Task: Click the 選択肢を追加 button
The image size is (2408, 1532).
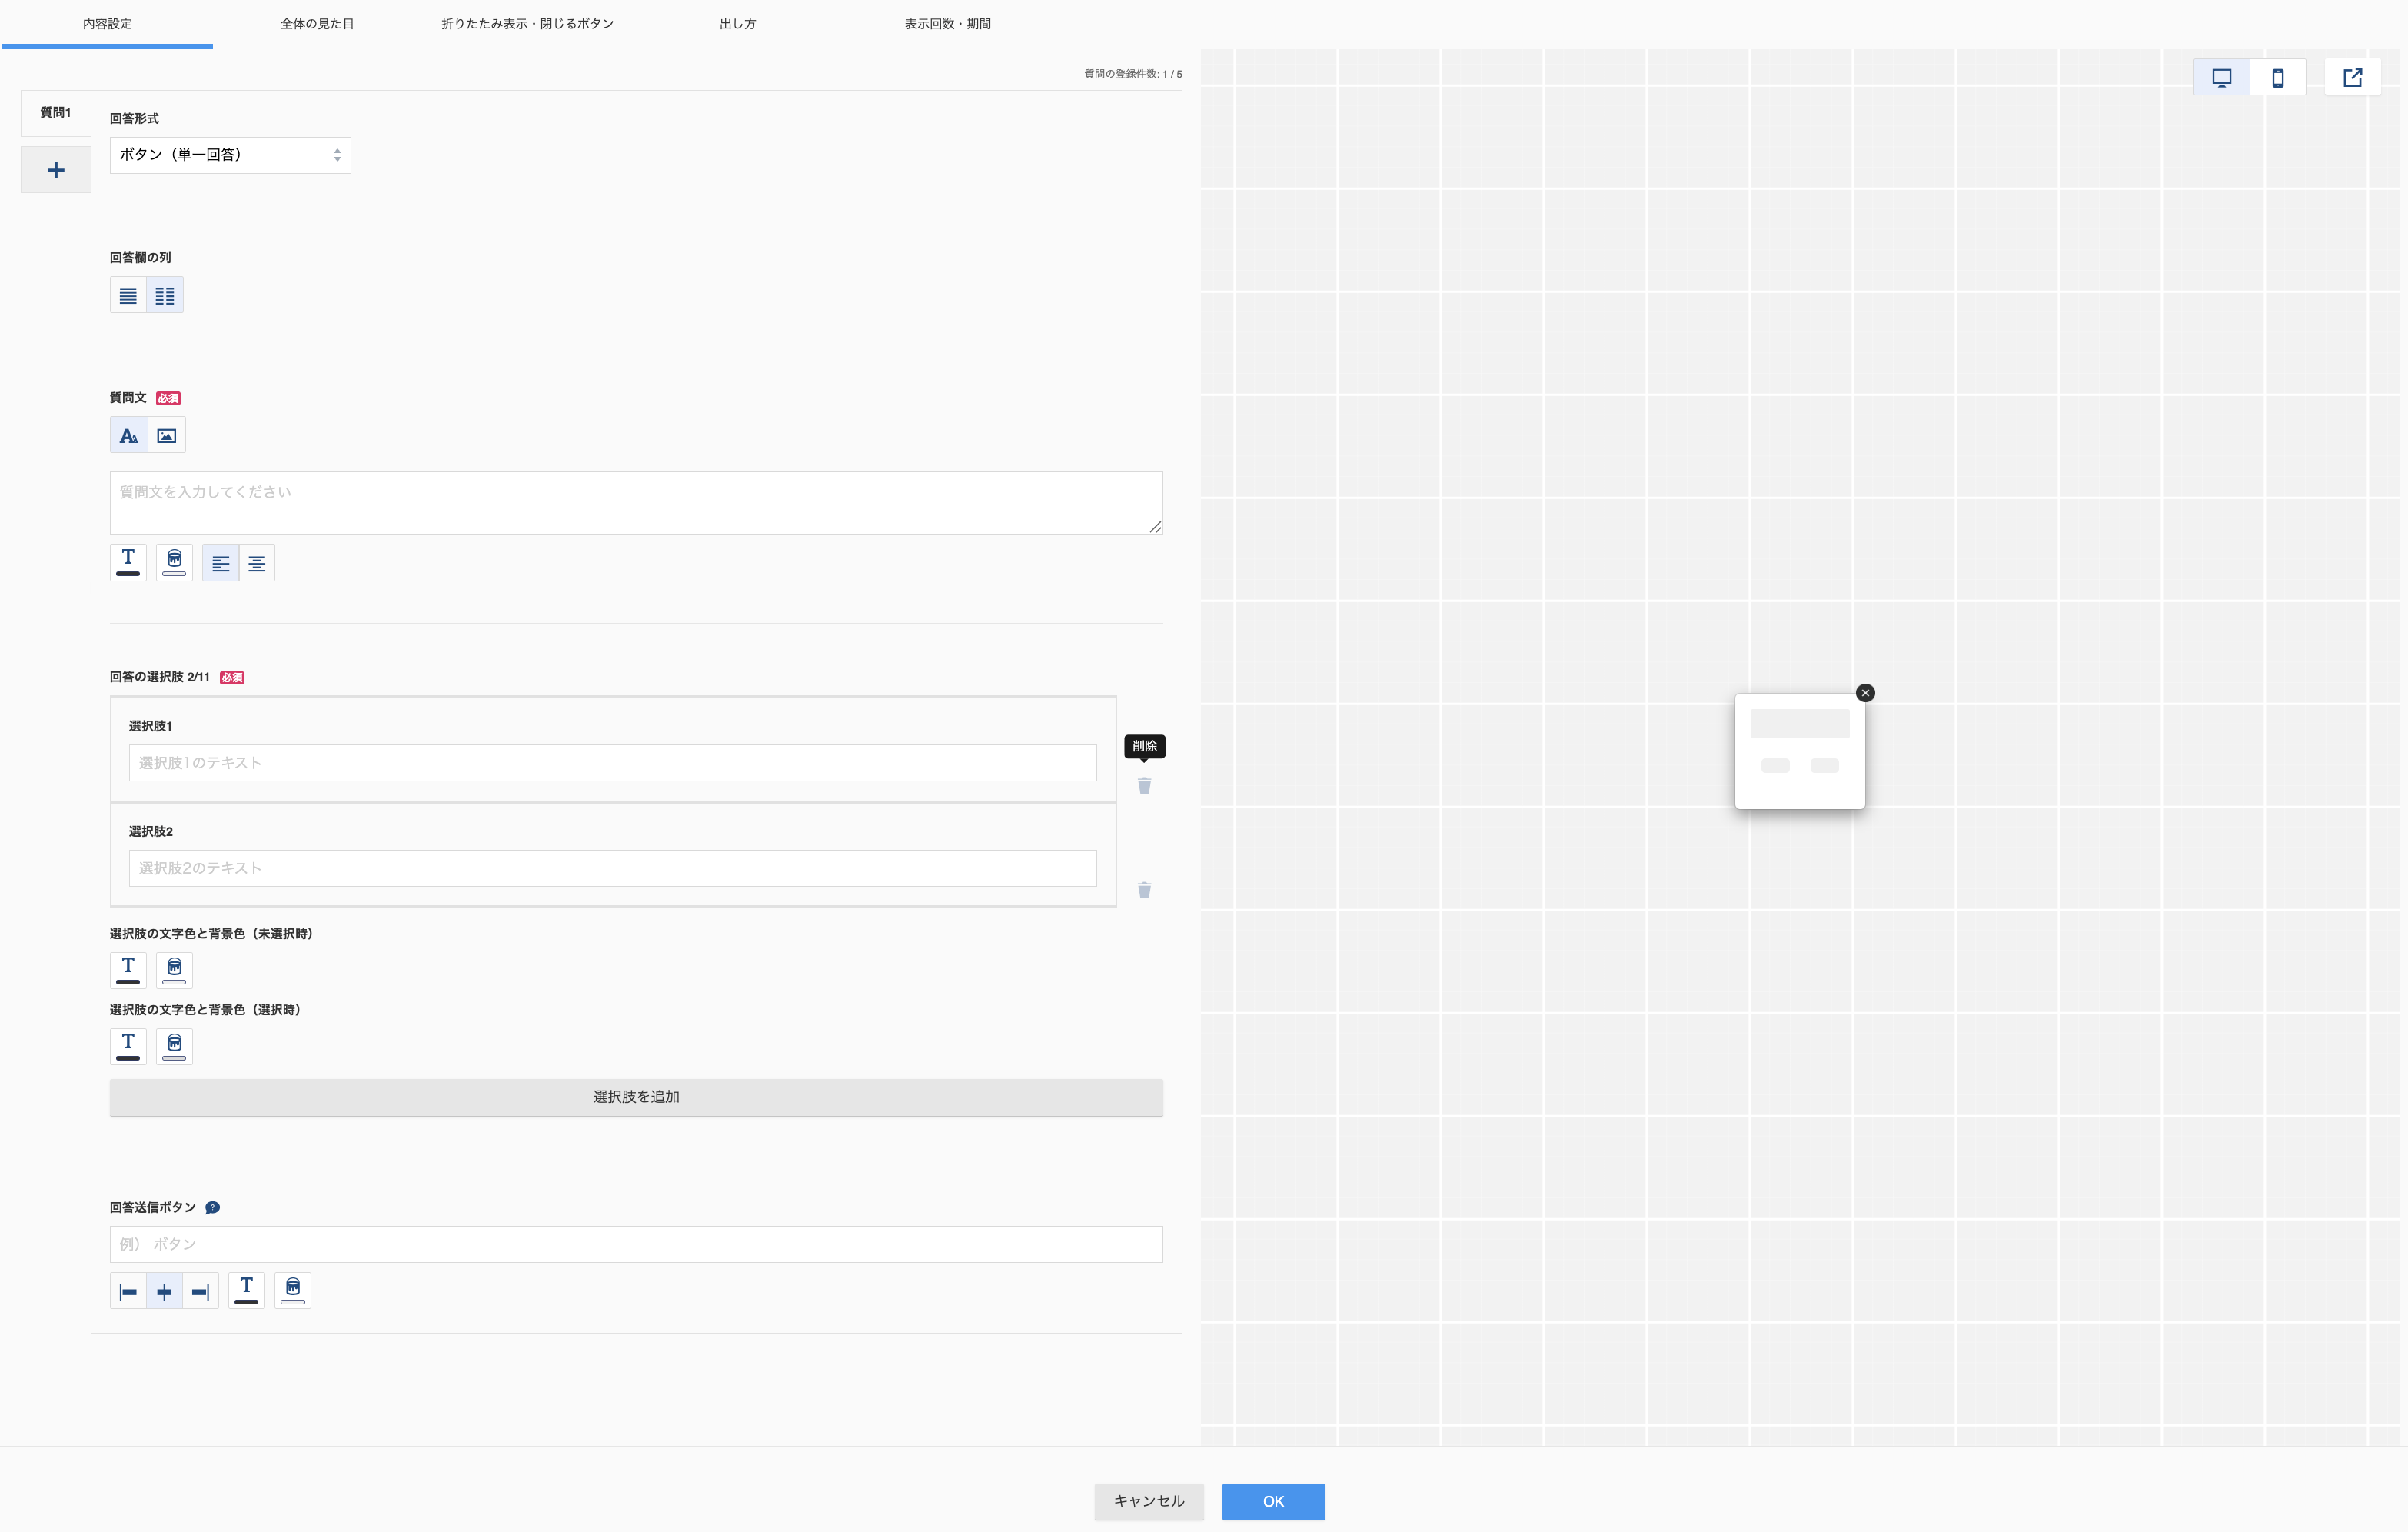Action: pyautogui.click(x=636, y=1097)
